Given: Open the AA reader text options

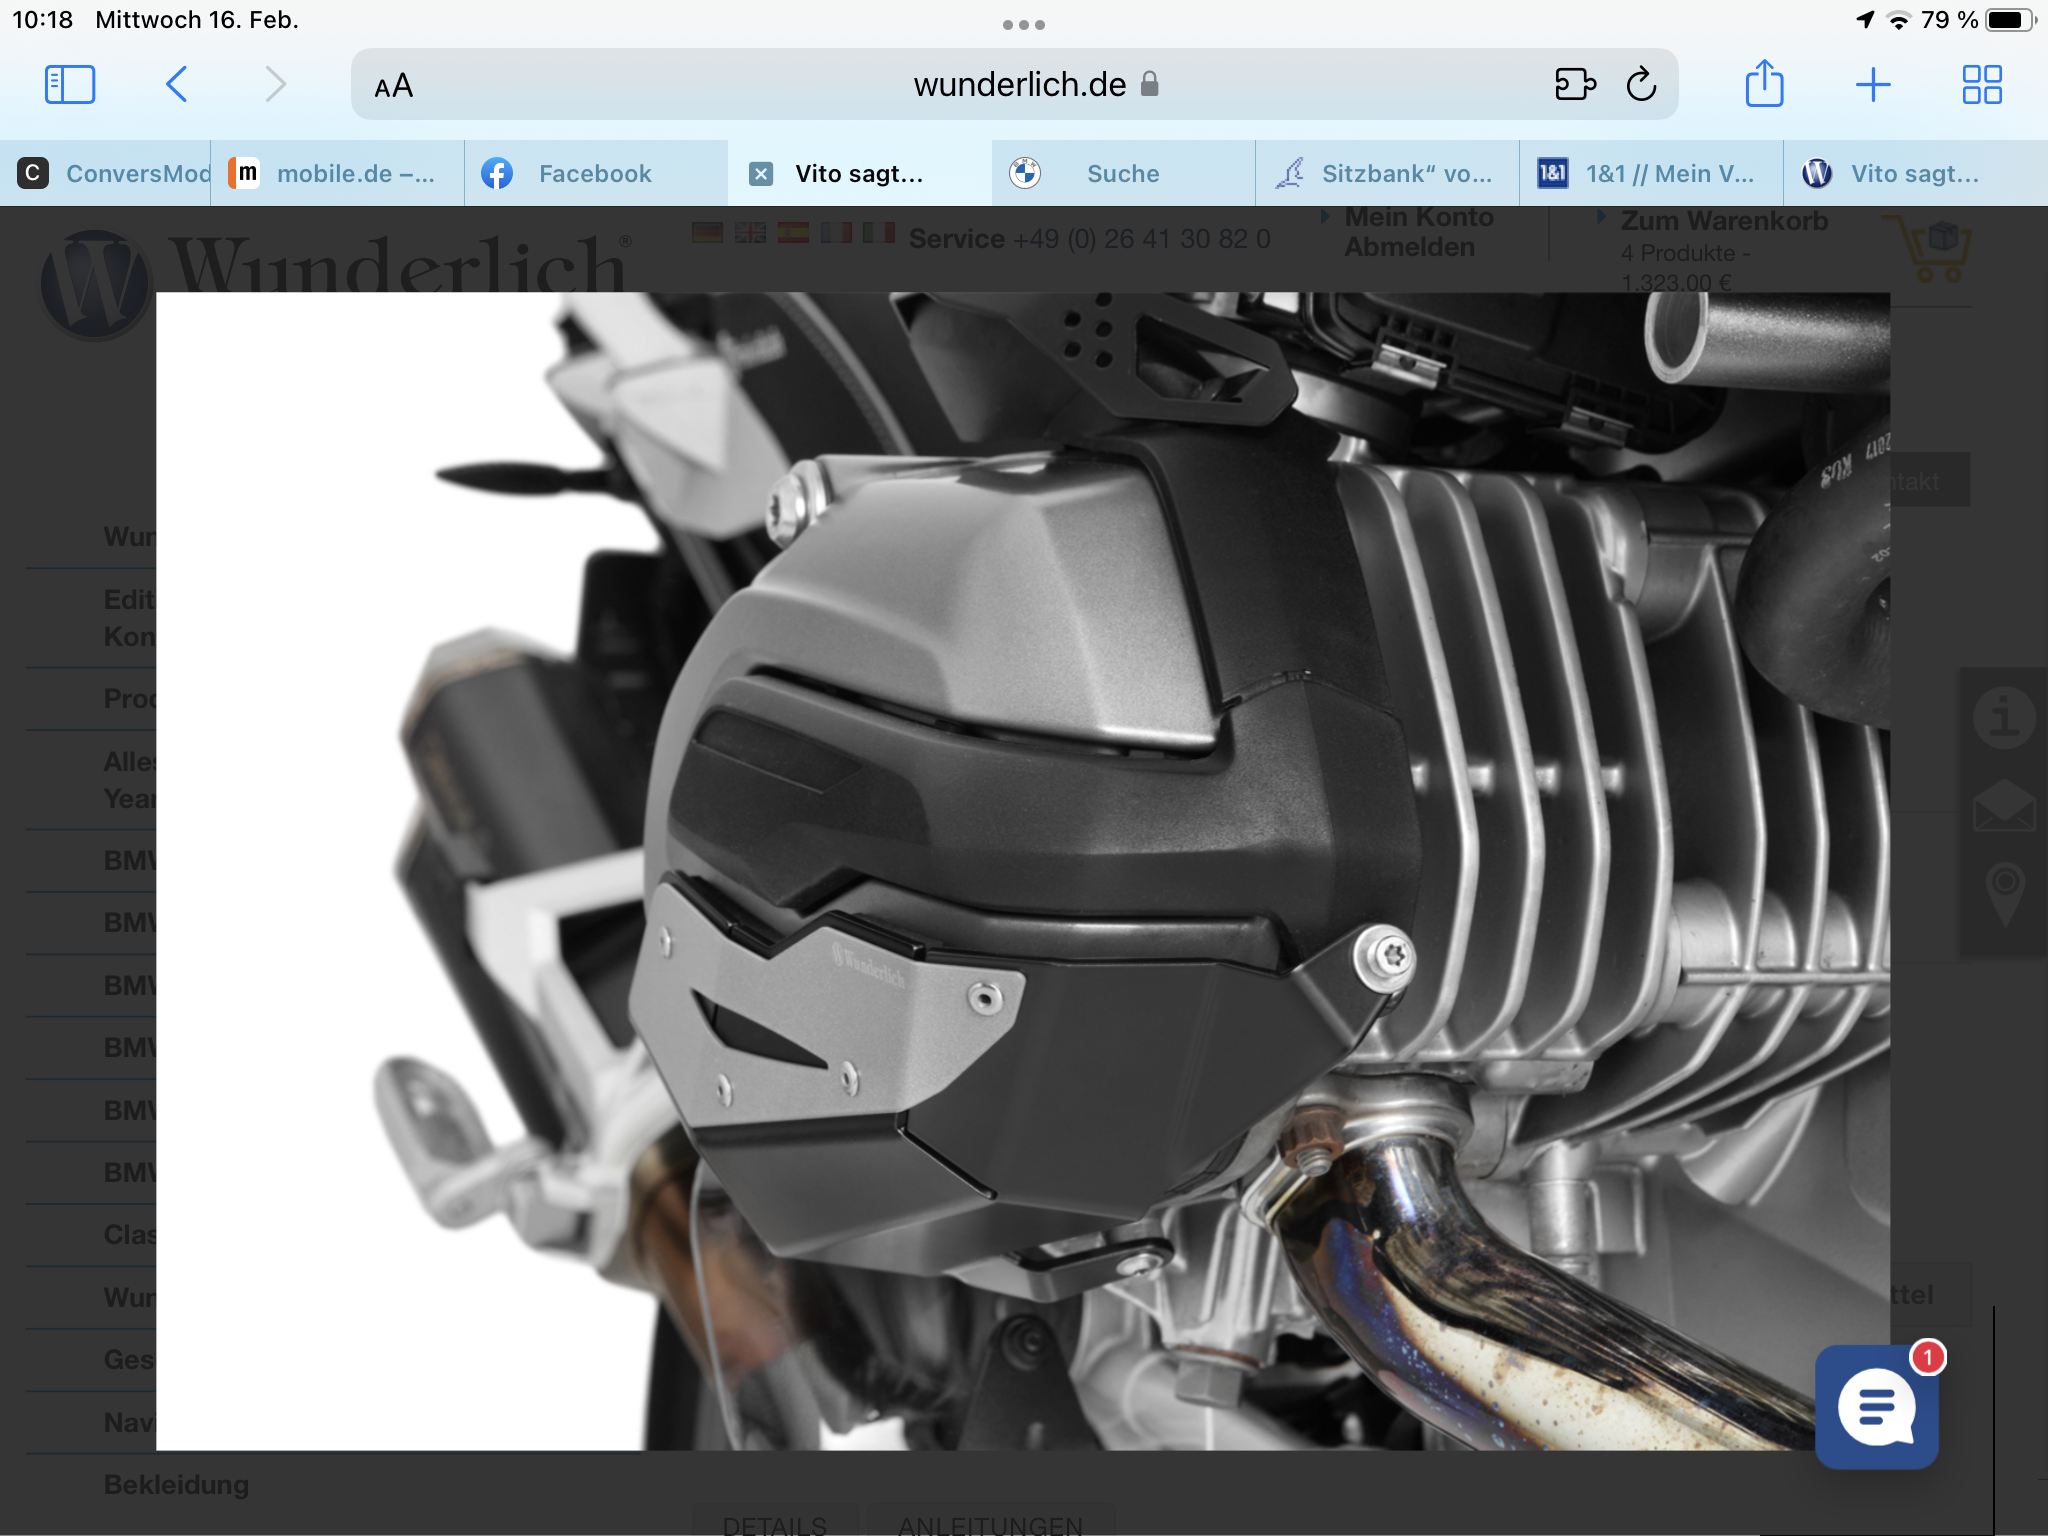Looking at the screenshot, I should (x=394, y=86).
